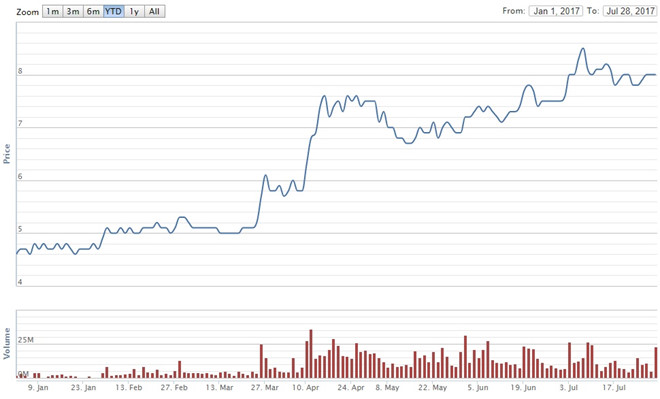Click the 19. Jun date label
Image resolution: width=660 pixels, height=399 pixels.
coord(523,388)
